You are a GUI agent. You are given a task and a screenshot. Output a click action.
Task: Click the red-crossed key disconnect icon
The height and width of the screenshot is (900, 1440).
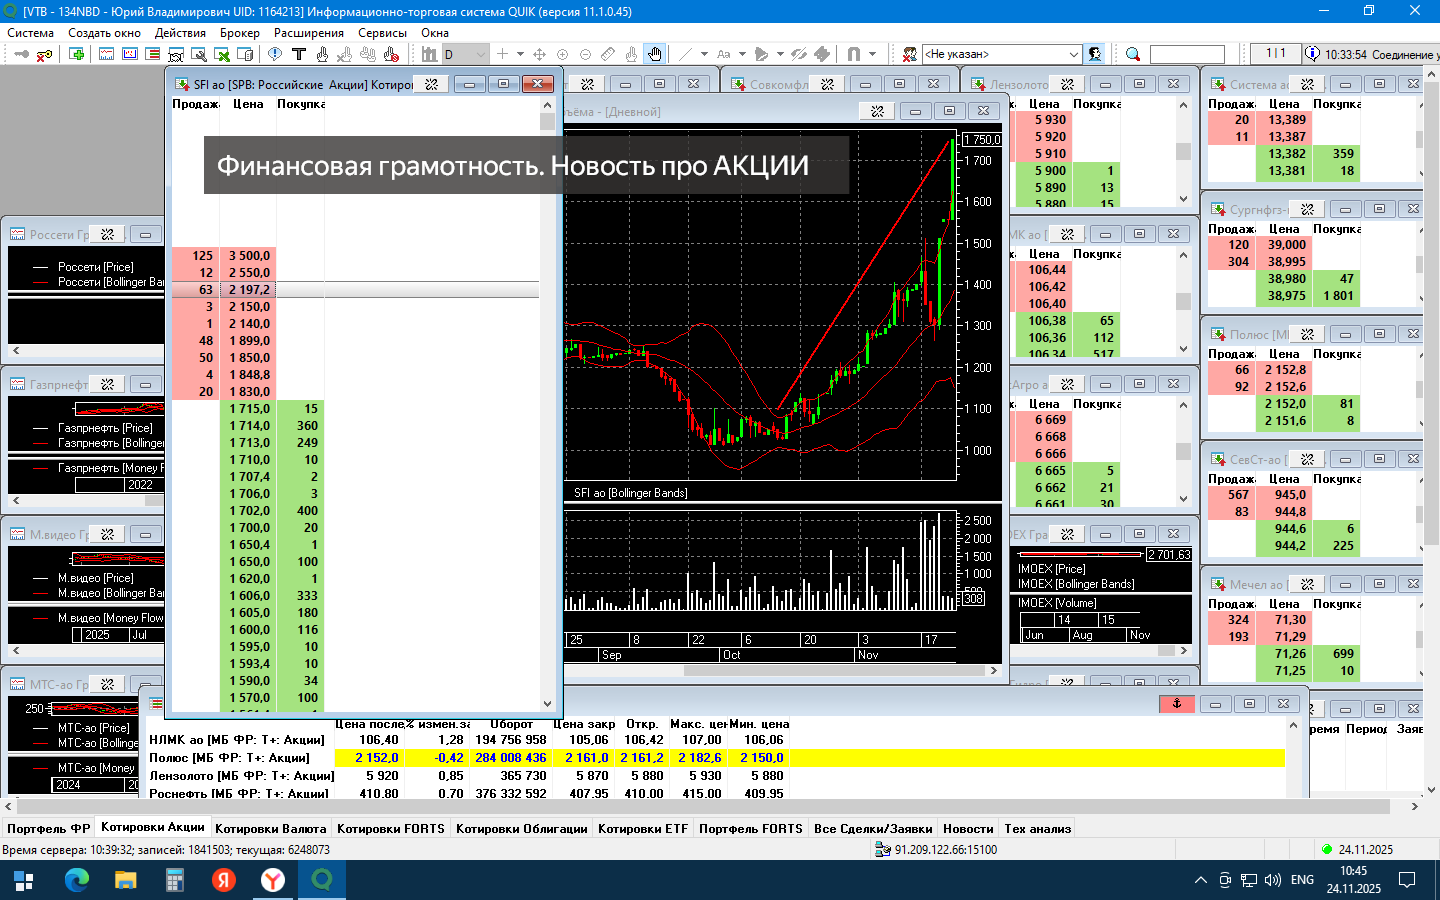(44, 54)
